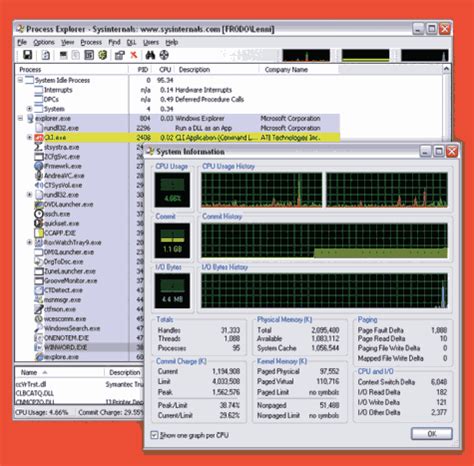Click the I/O mini graph in the toolbar
Screen dimensions: 474x466
tap(425, 55)
